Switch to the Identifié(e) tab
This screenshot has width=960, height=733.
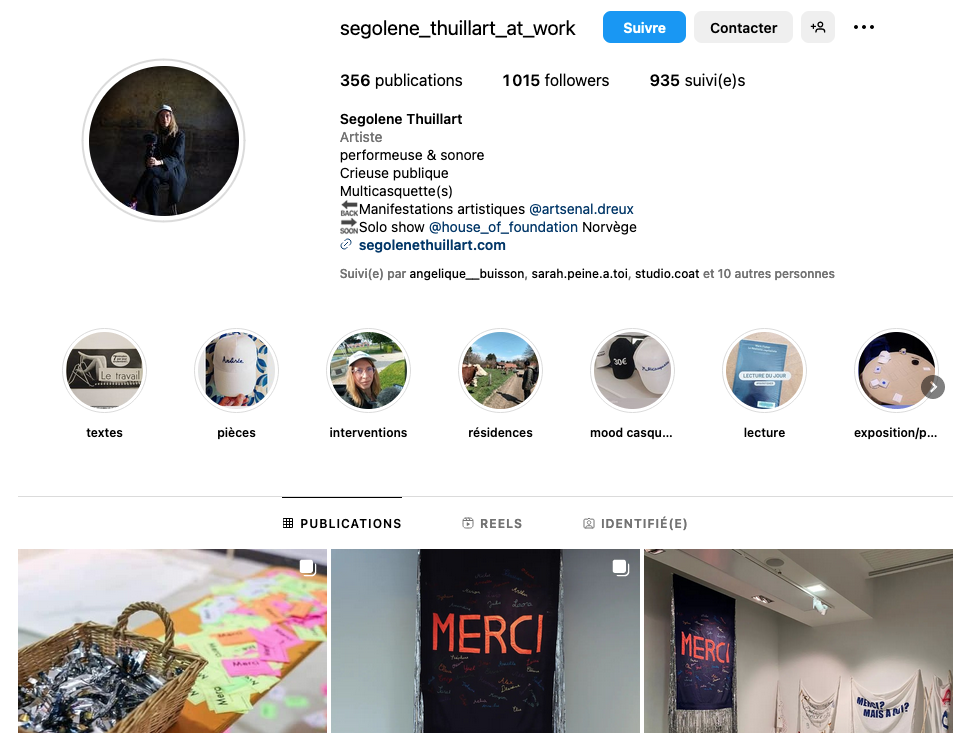pos(635,524)
